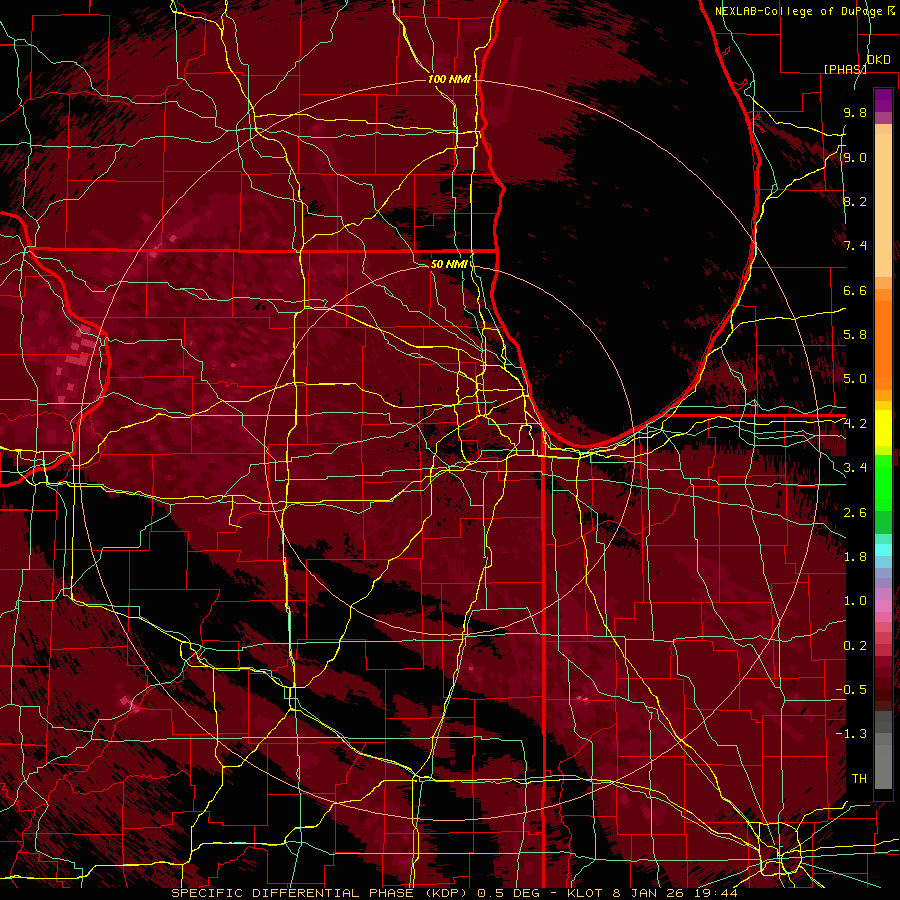Viewport: 900px width, 900px height.
Task: Click the 0.2 scale value
Action: (855, 646)
